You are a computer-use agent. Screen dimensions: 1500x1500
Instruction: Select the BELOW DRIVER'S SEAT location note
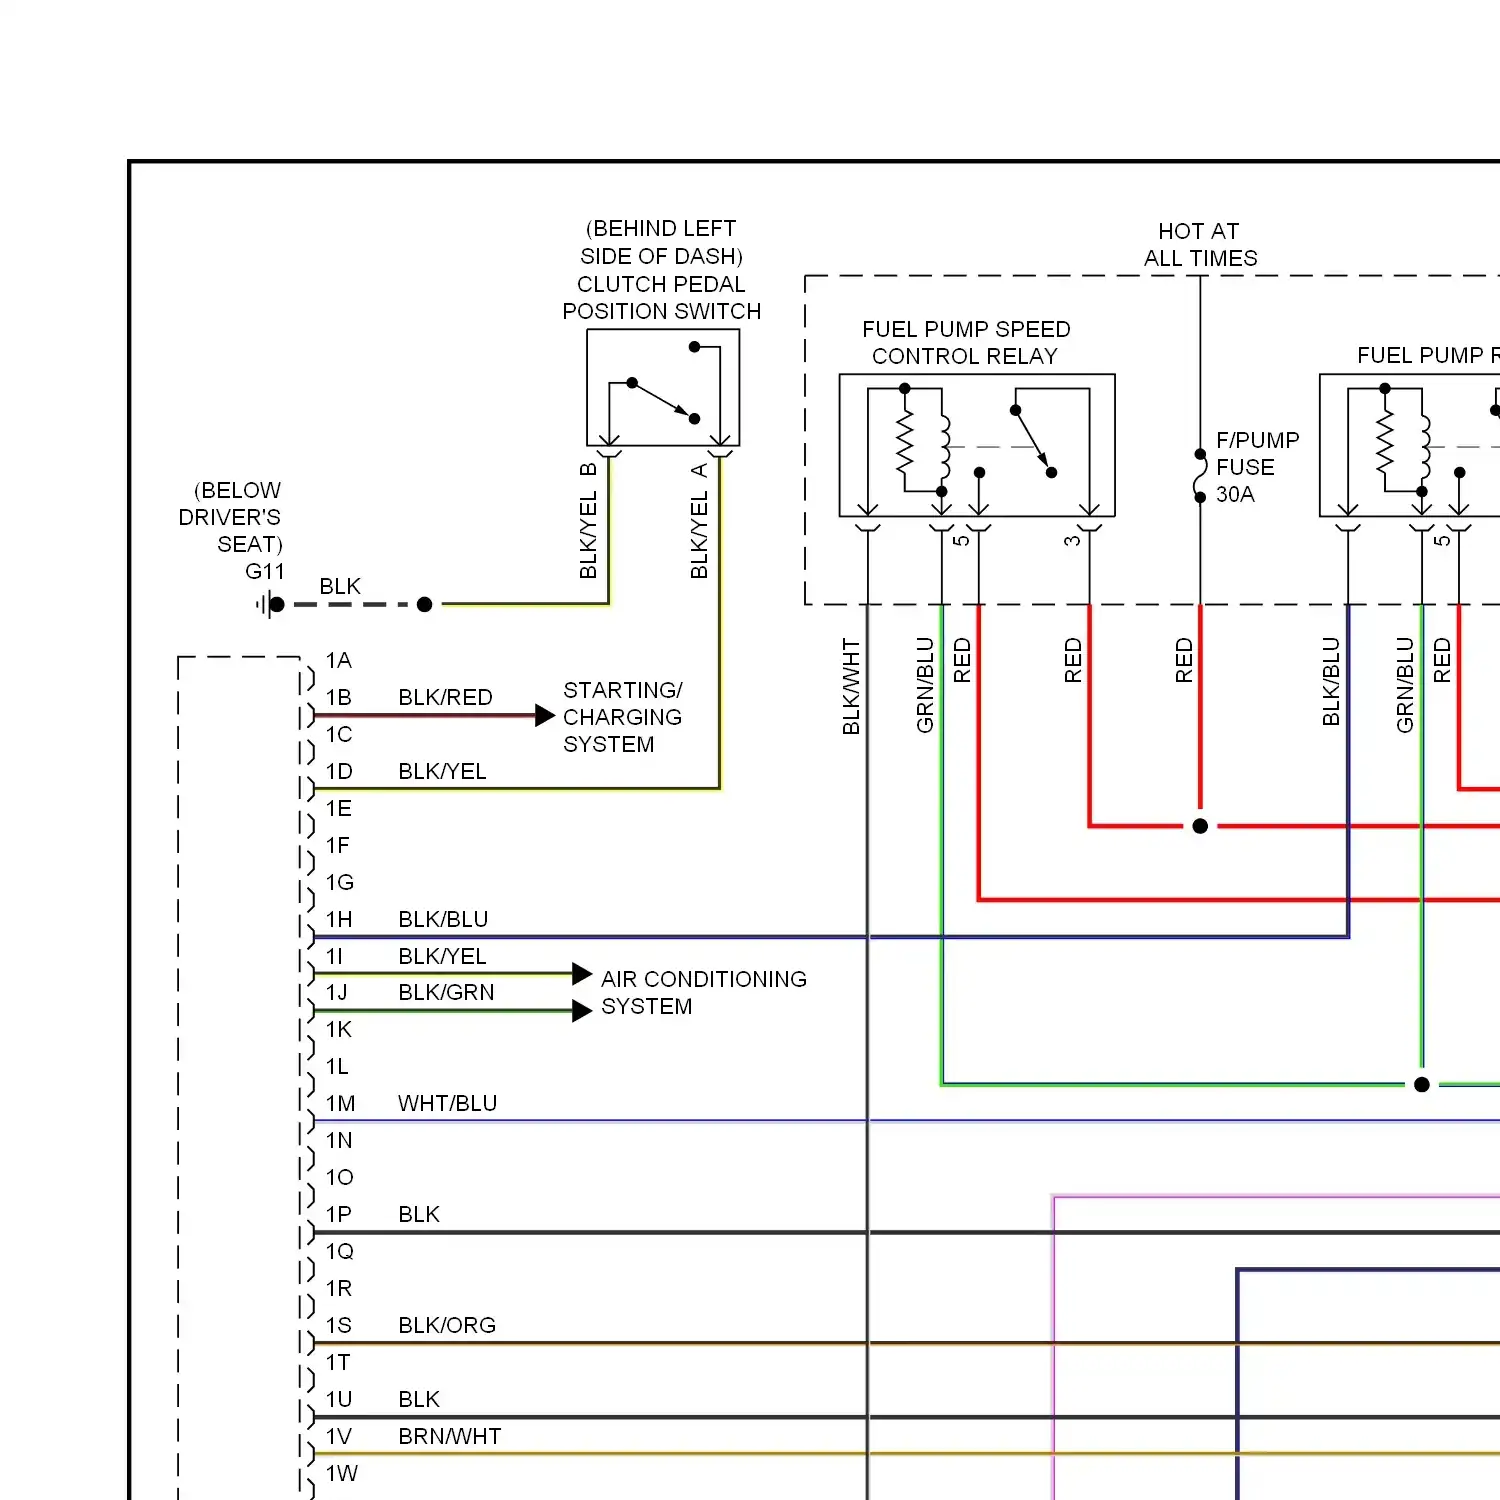tap(231, 517)
